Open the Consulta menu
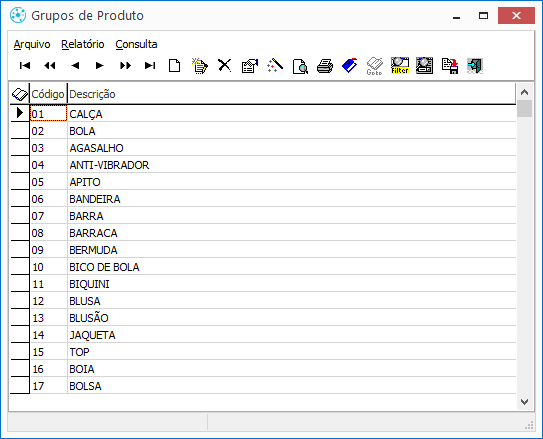Image resolution: width=543 pixels, height=439 pixels. click(136, 44)
